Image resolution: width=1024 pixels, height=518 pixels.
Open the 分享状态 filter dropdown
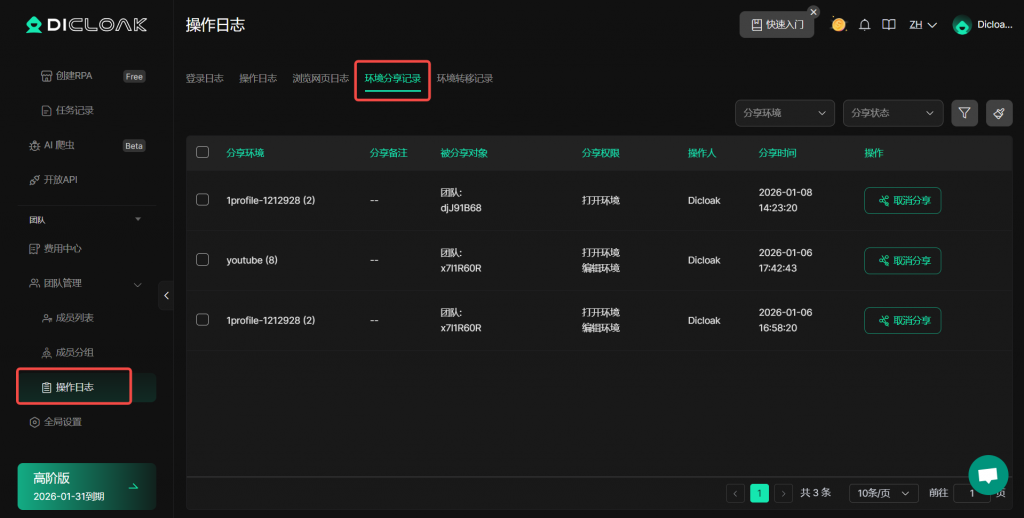(892, 113)
